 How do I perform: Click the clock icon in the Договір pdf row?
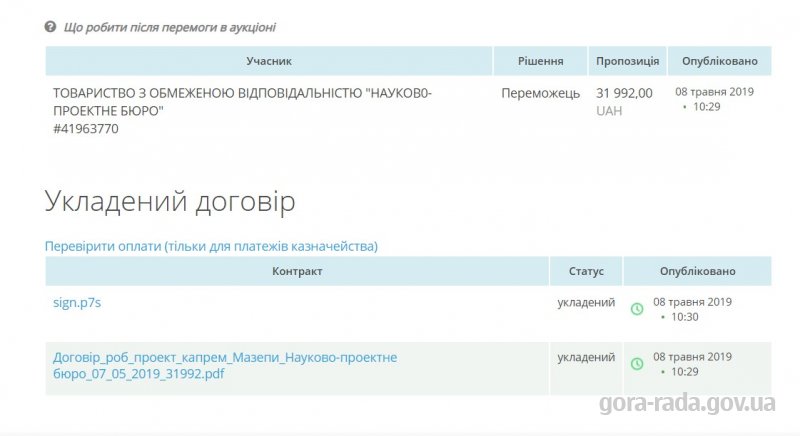pos(637,364)
